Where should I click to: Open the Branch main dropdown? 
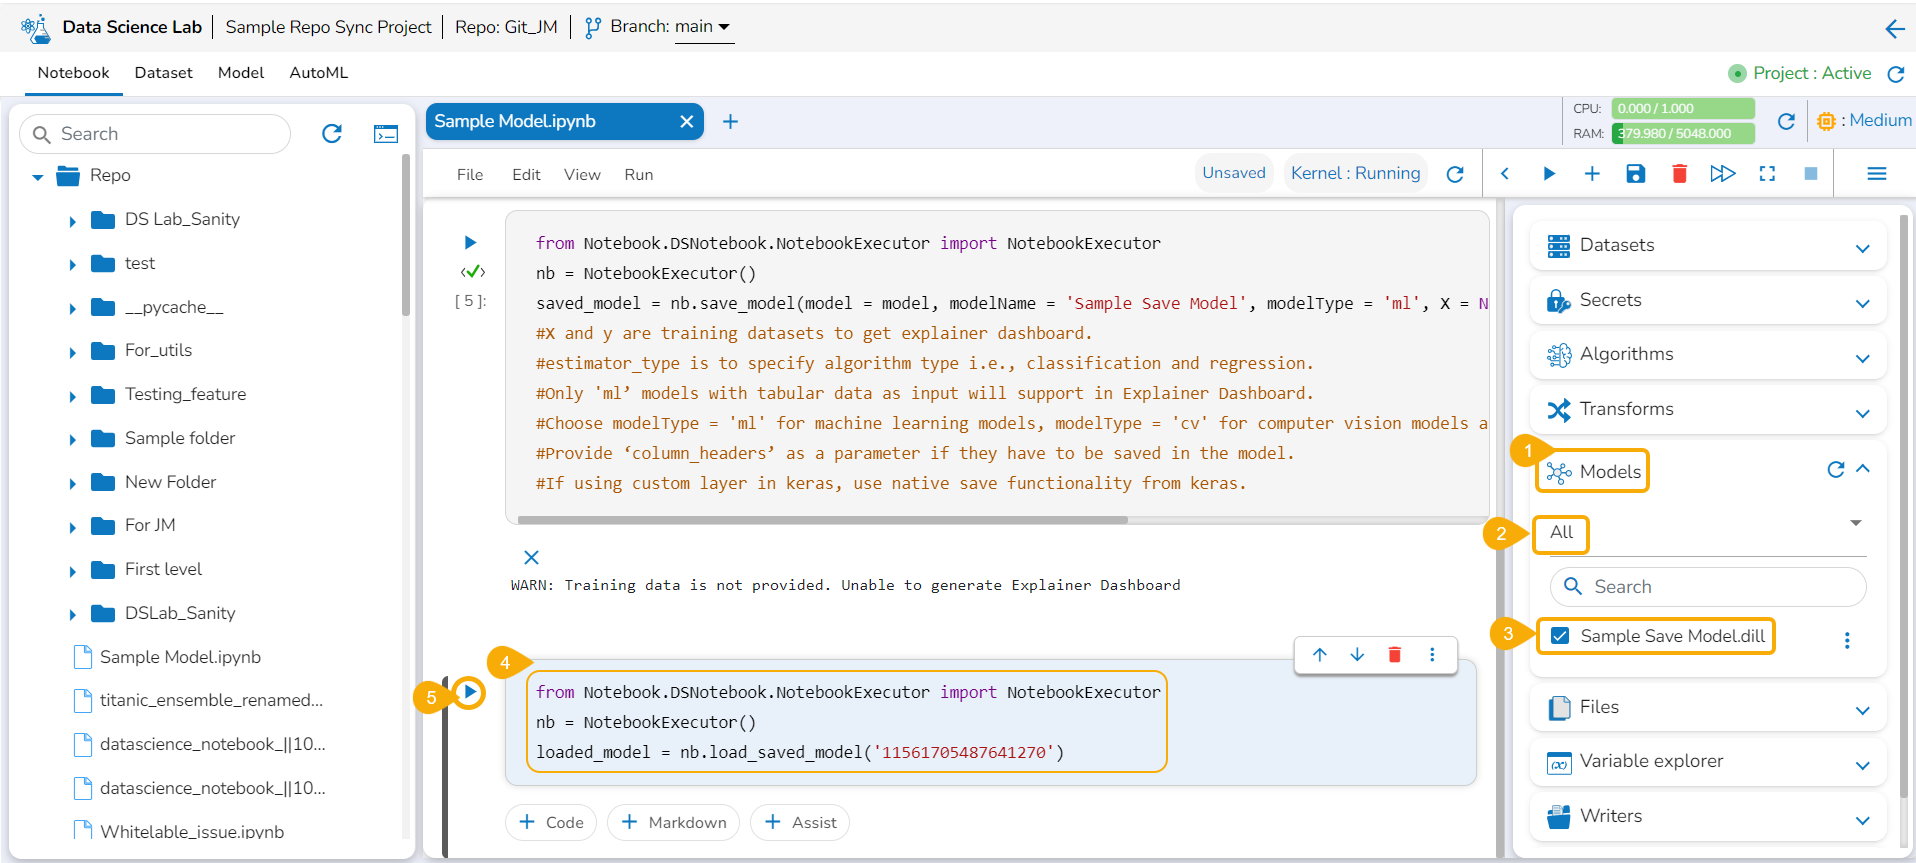[x=703, y=27]
